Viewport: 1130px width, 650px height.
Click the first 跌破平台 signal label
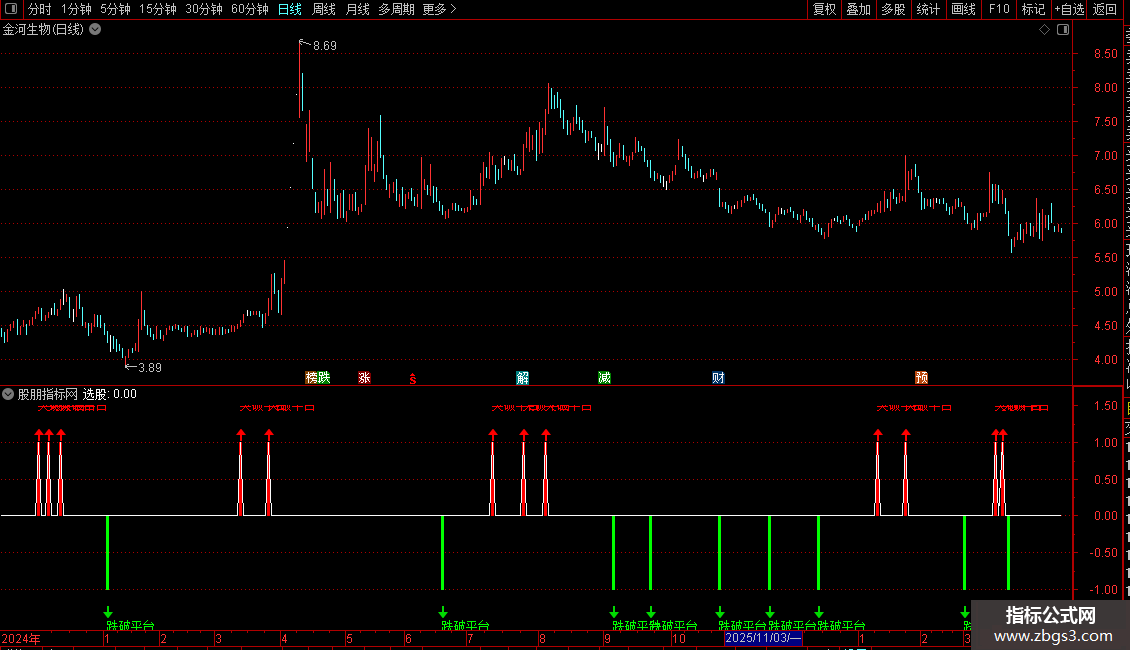(130, 625)
